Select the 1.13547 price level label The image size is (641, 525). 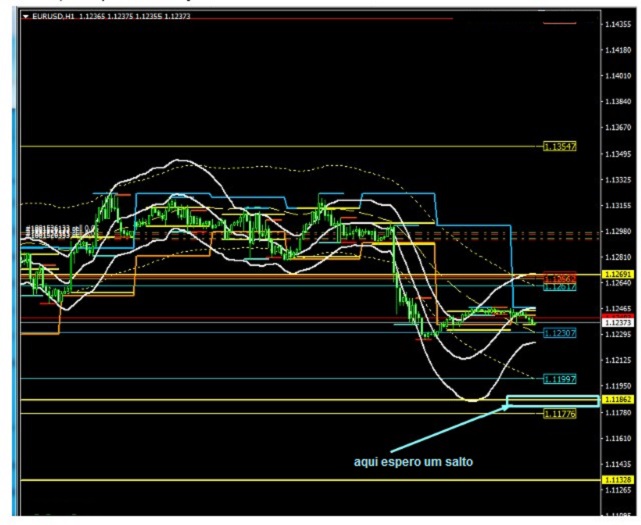tap(559, 146)
